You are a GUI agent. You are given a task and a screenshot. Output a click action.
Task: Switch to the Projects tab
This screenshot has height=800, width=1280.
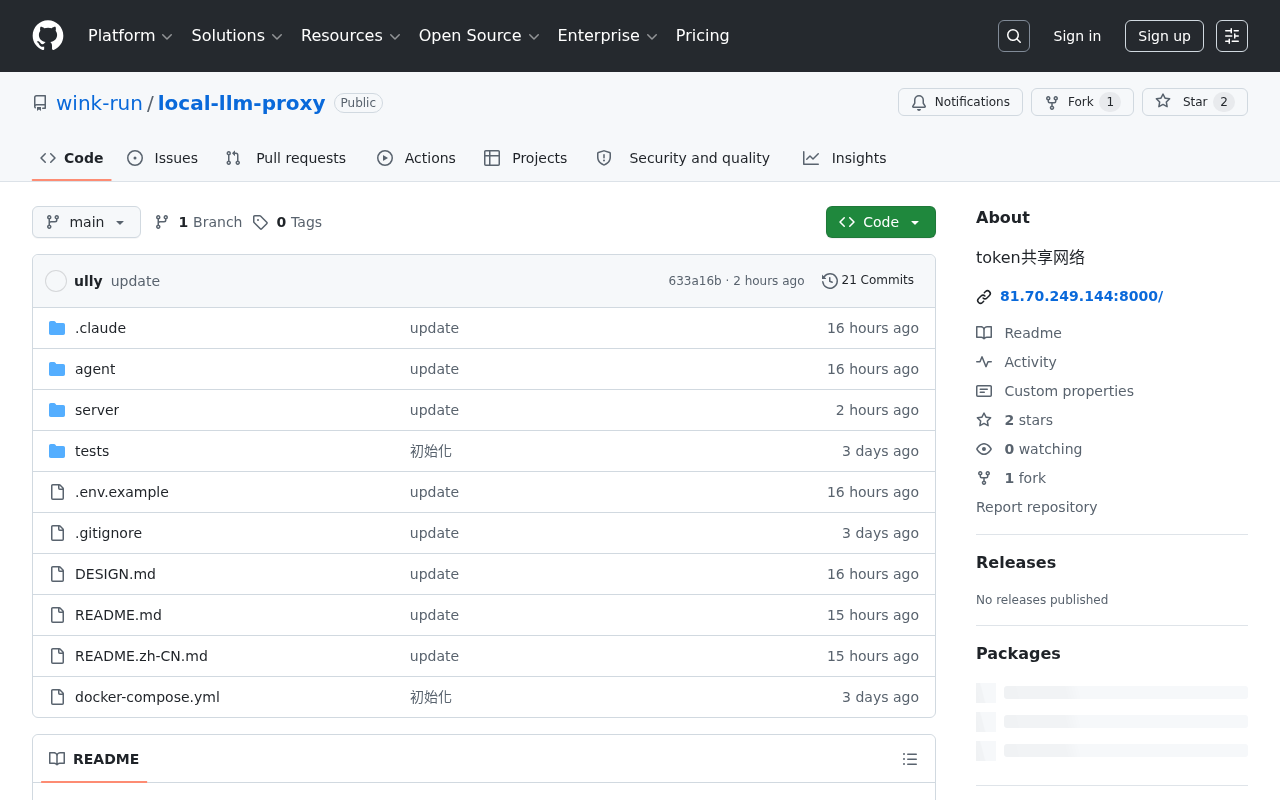click(x=525, y=158)
